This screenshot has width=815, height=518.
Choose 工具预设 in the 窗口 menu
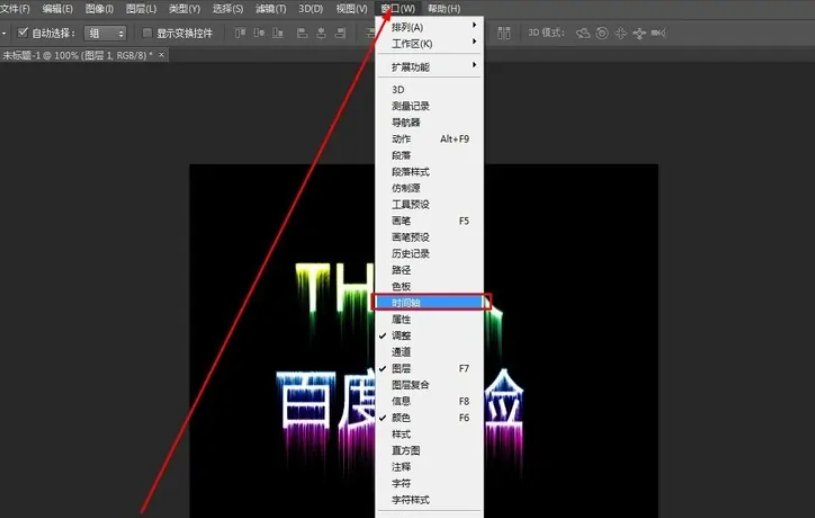429,204
